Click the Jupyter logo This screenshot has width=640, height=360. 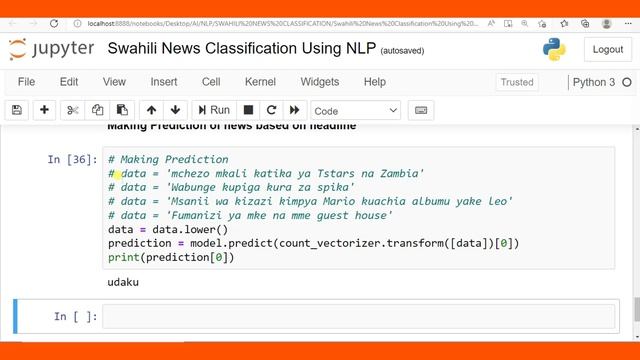click(51, 49)
